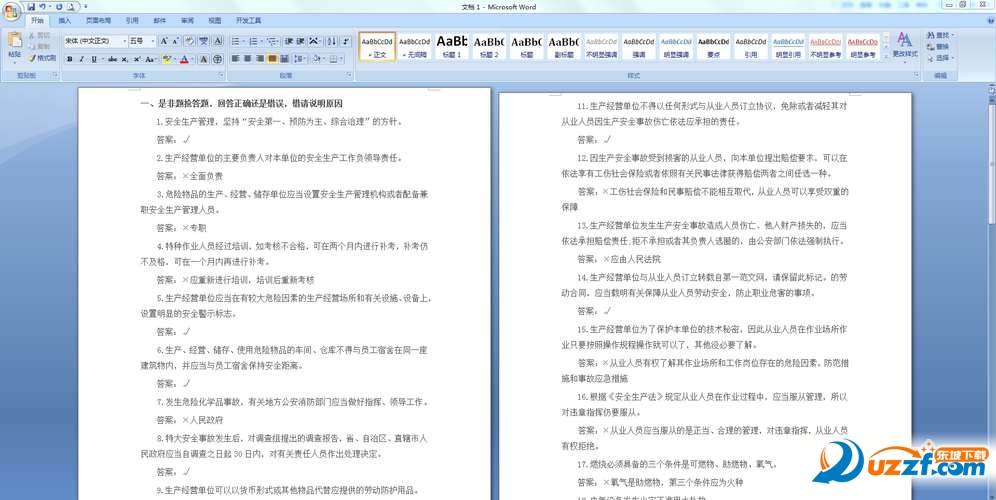The width and height of the screenshot is (996, 500).
Task: Open the font dialog launcher
Action: [220, 74]
